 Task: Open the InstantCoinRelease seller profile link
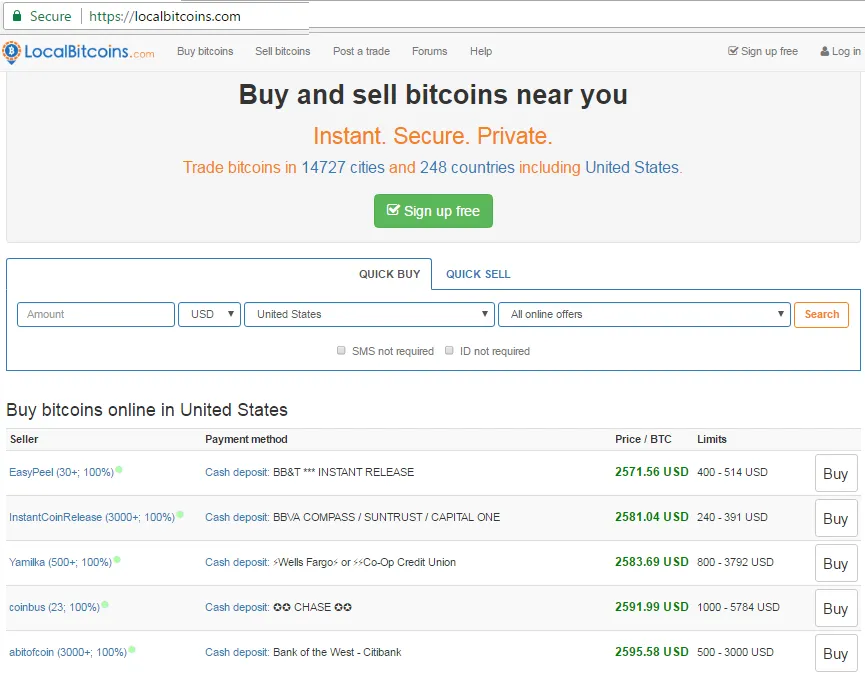(x=92, y=517)
